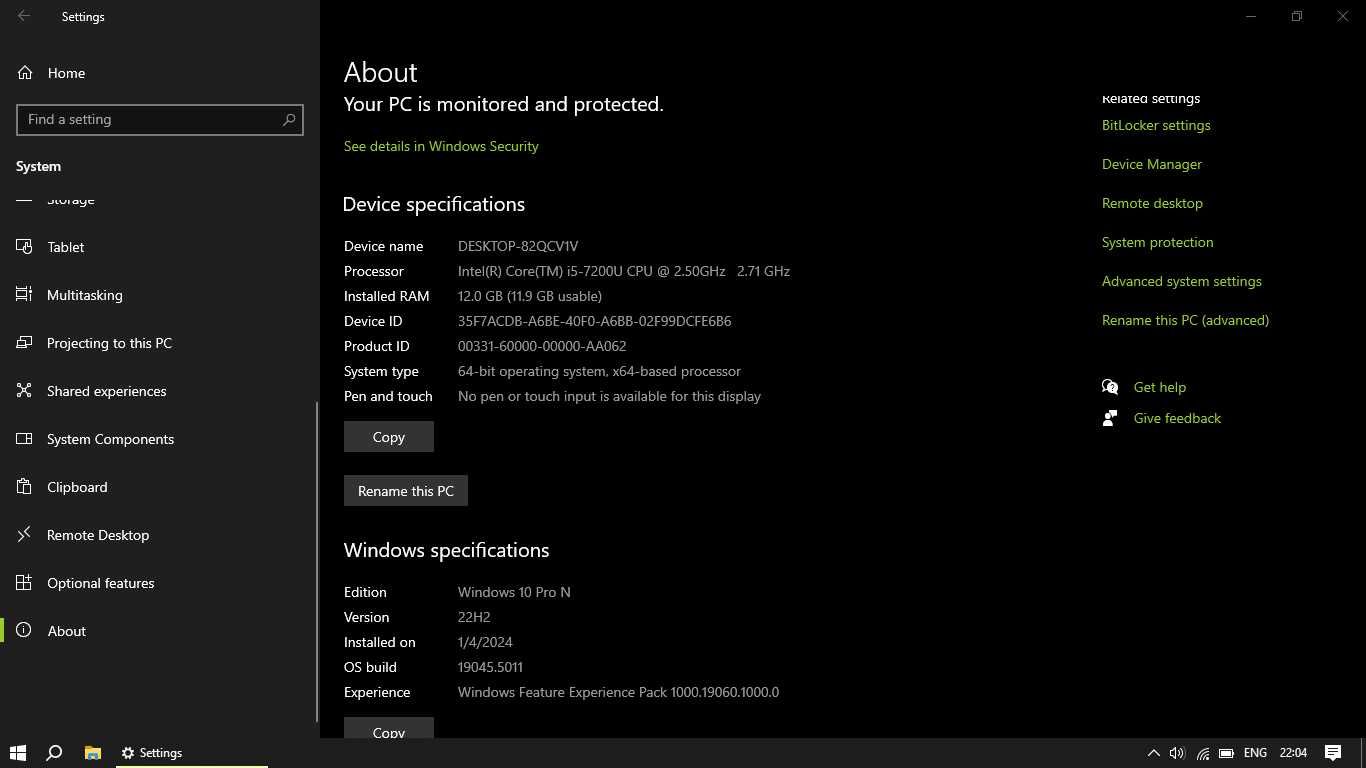Copy the device specifications
Viewport: 1366px width, 768px height.
(x=389, y=437)
